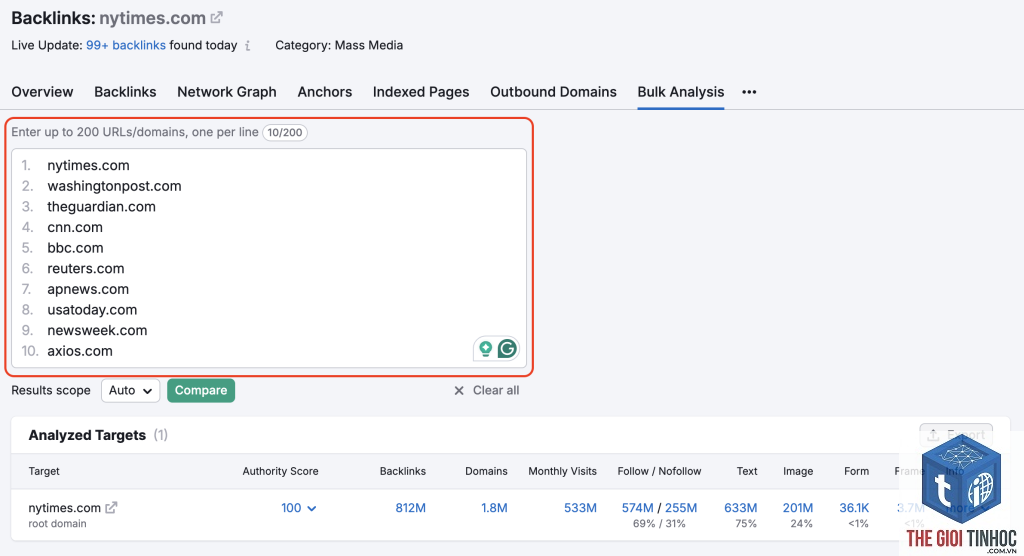This screenshot has height=556, width=1024.
Task: Open the Results scope Auto dropdown
Action: (x=130, y=391)
